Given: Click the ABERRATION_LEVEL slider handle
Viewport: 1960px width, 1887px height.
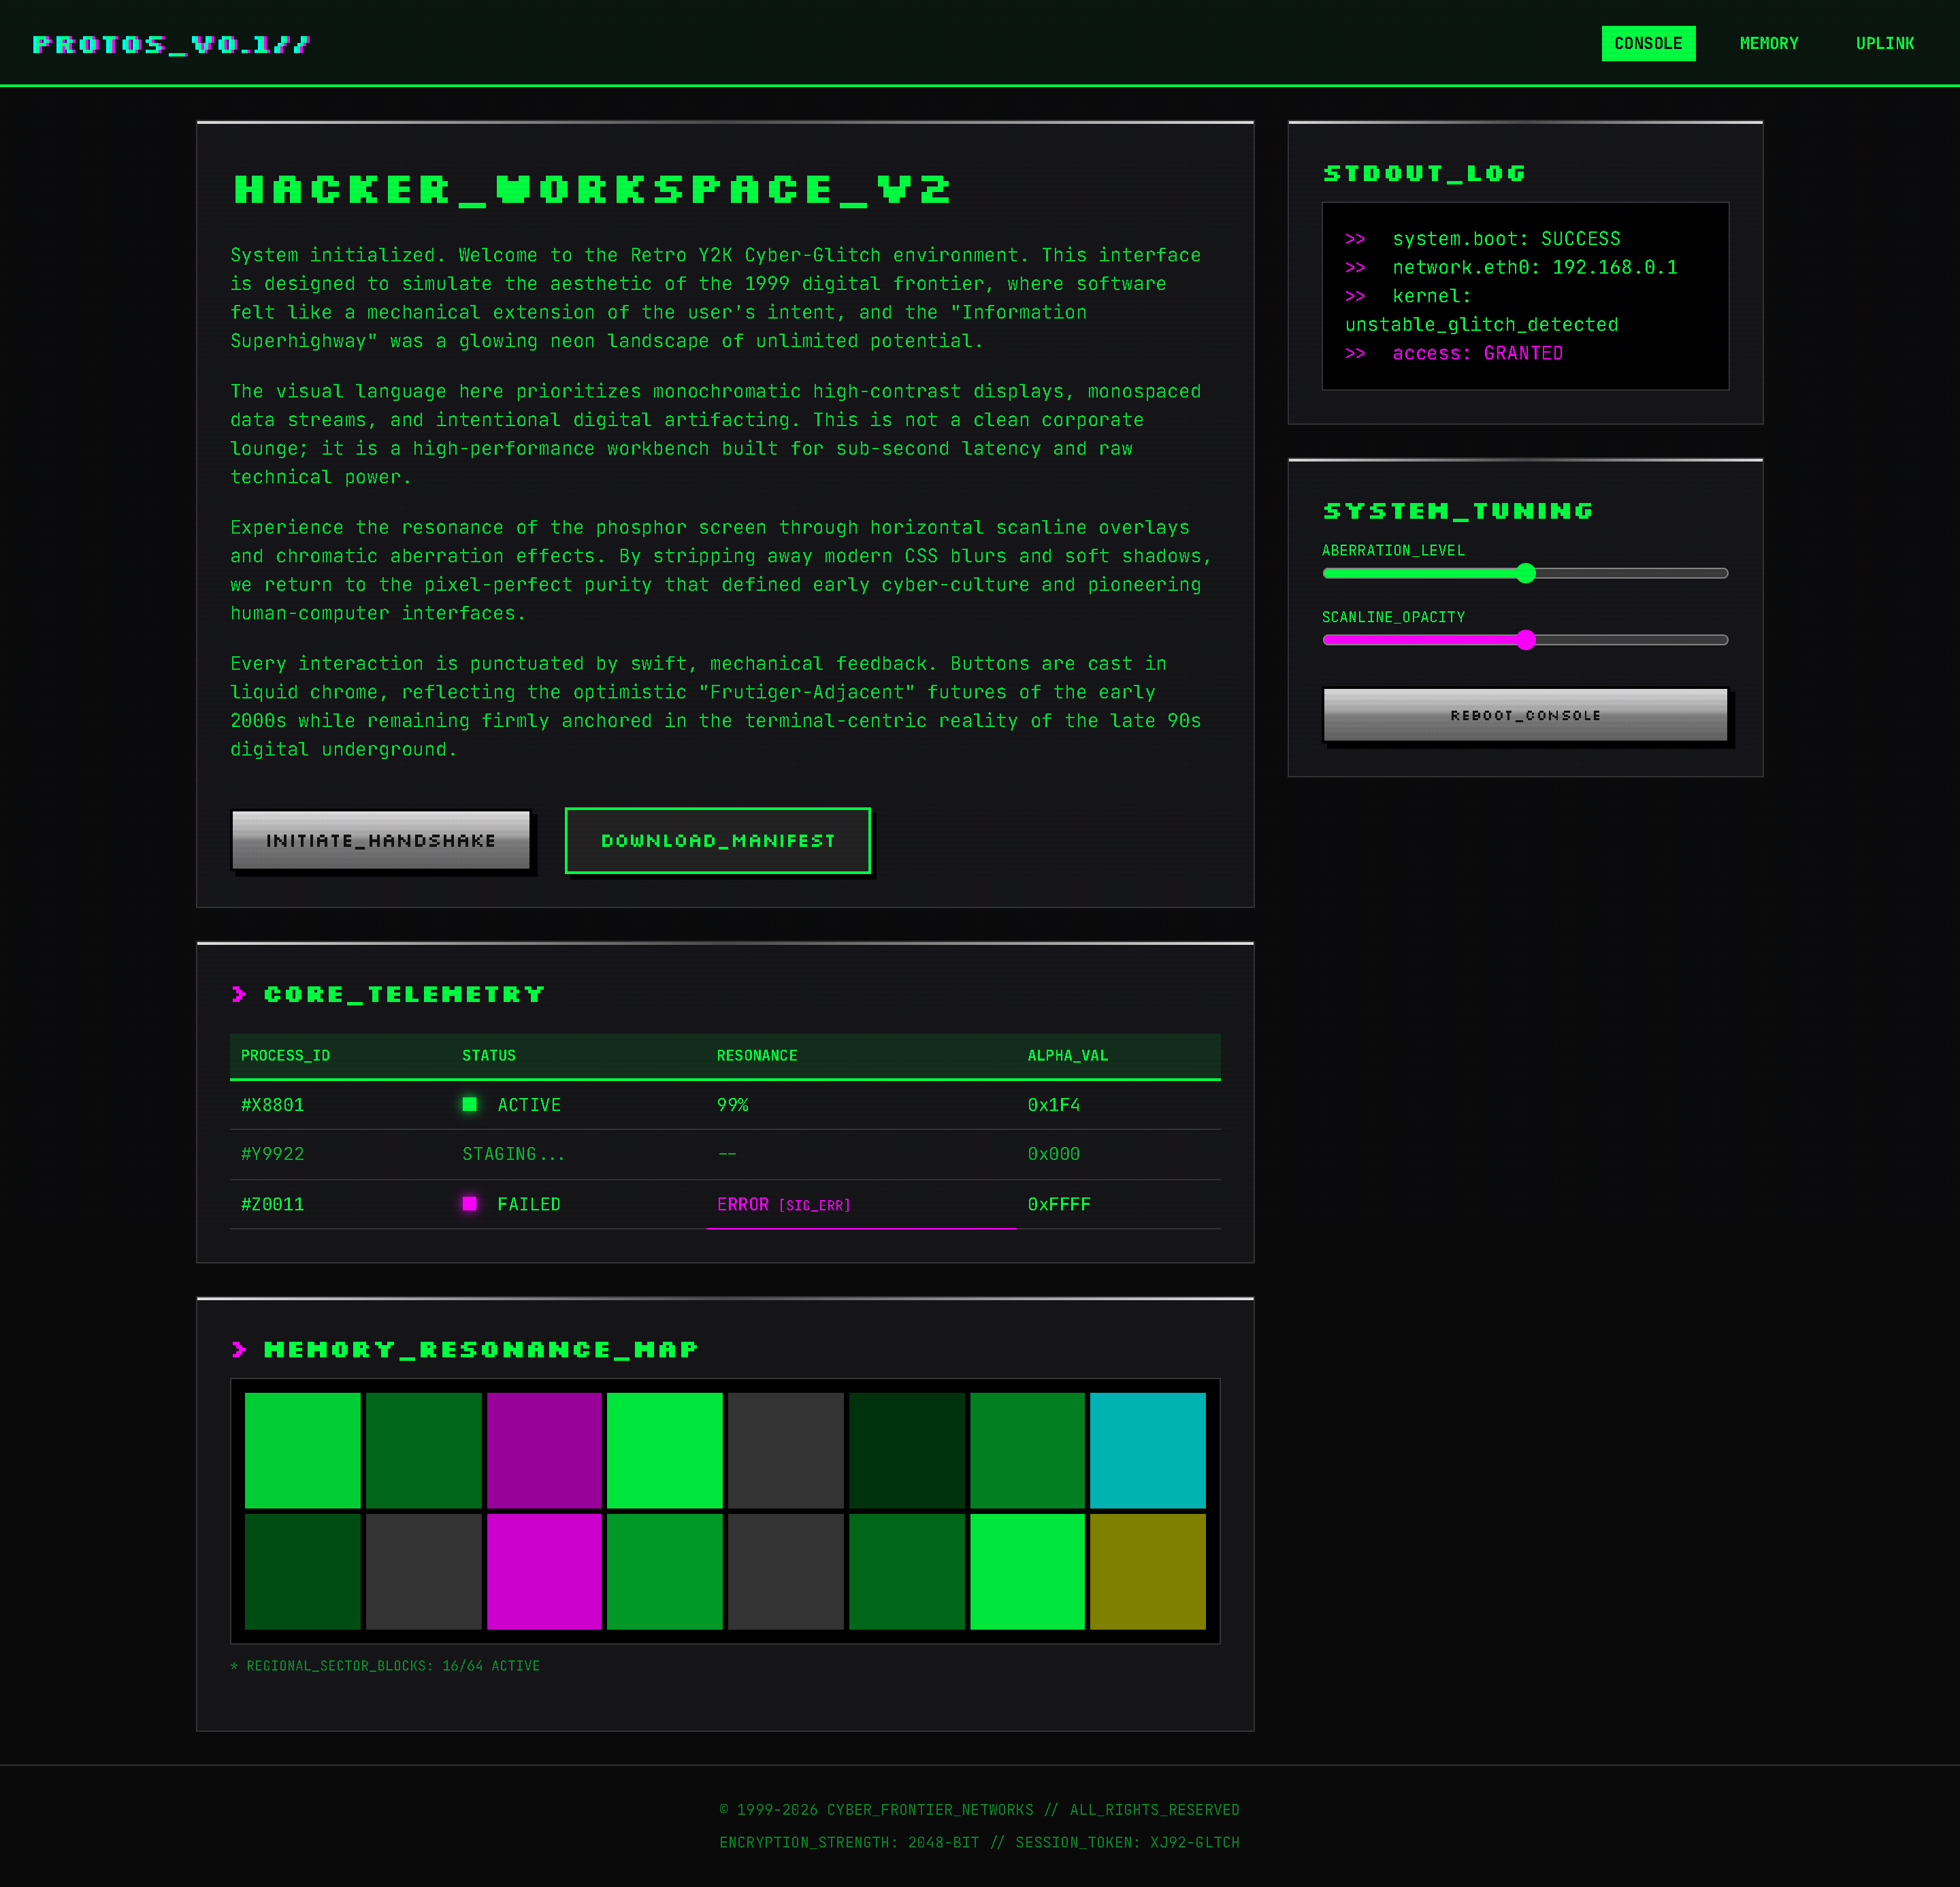Looking at the screenshot, I should [x=1525, y=573].
